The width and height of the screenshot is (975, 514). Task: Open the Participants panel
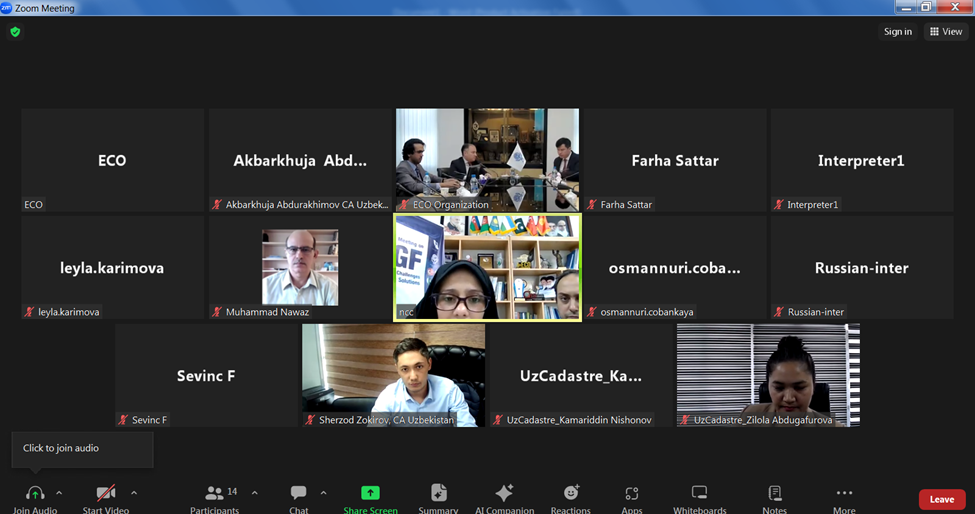click(215, 494)
